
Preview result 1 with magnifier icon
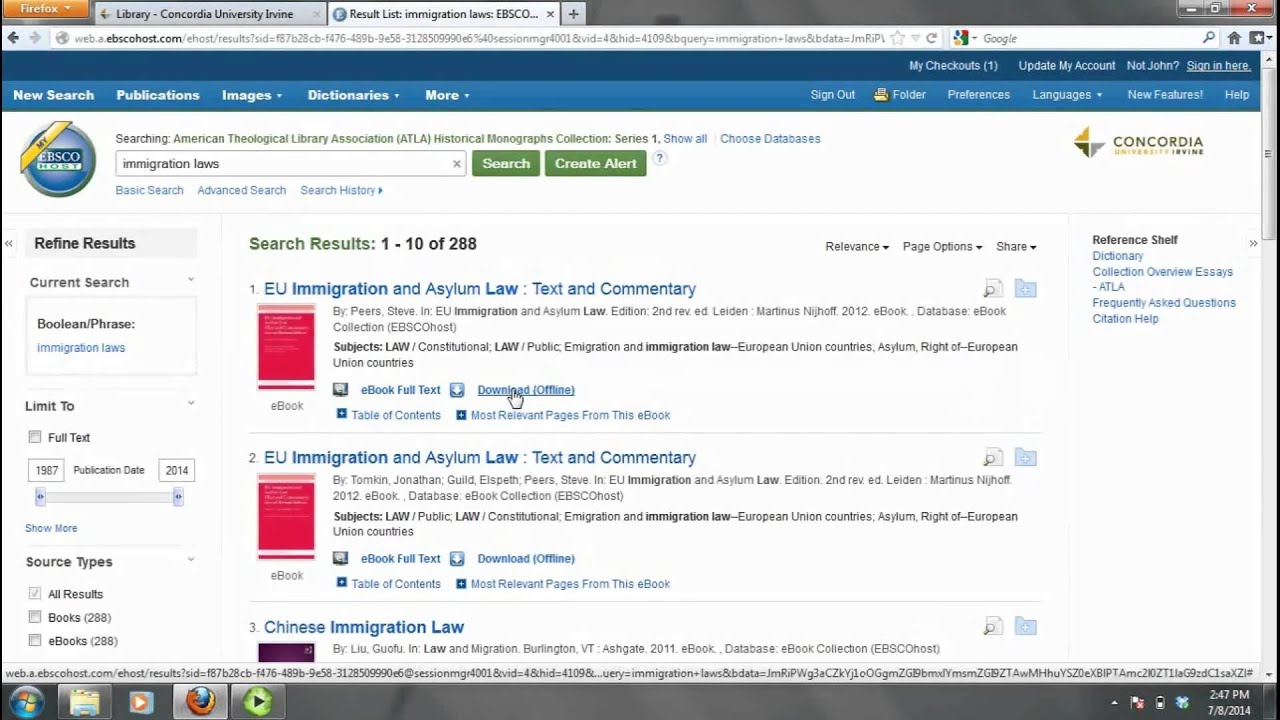[x=992, y=289]
